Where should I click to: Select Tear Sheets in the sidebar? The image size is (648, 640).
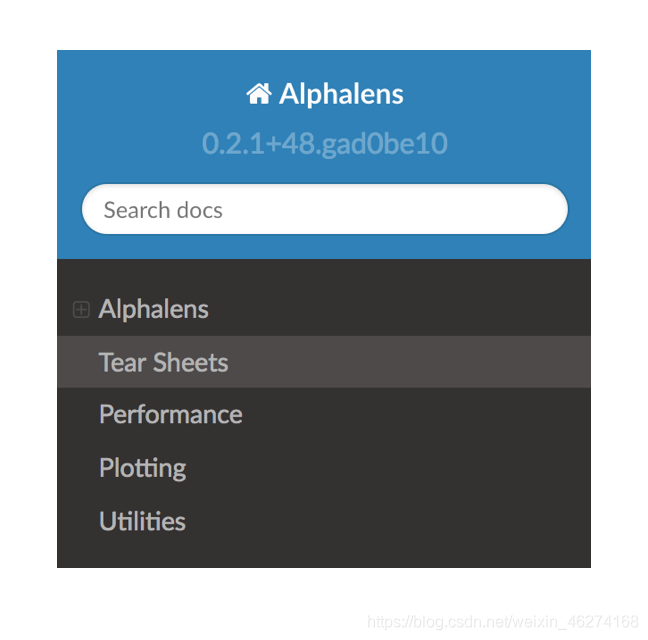click(163, 362)
